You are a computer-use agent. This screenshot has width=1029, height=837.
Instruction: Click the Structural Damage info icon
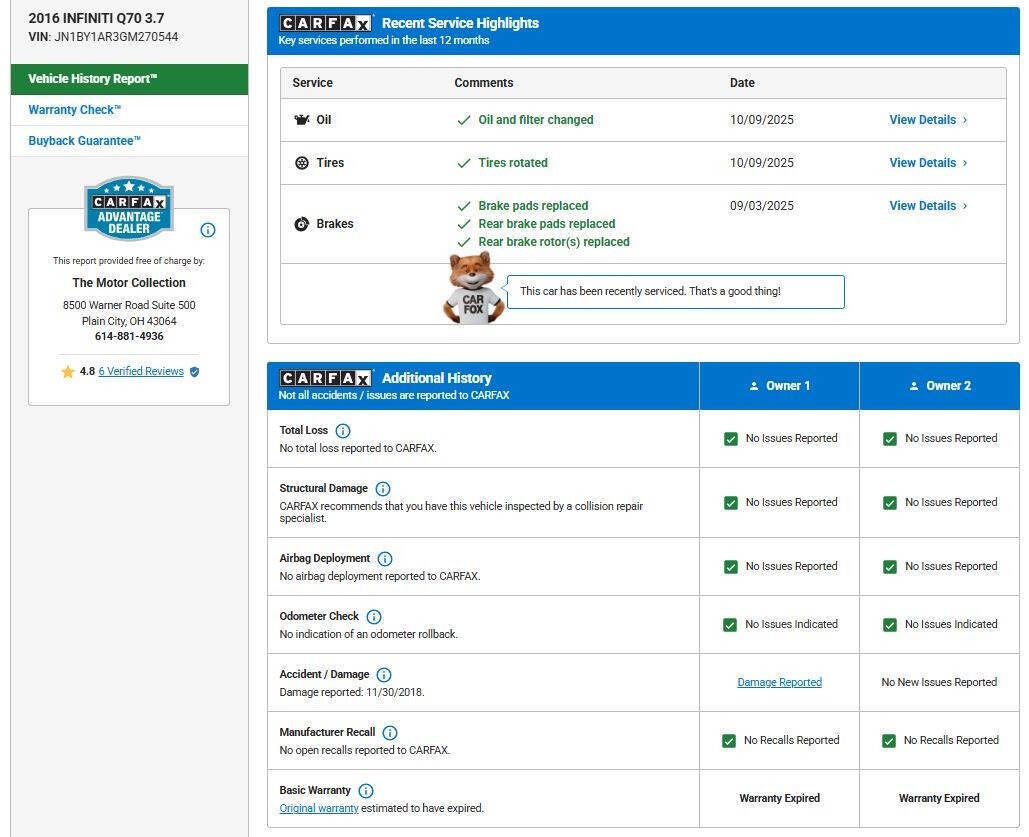(383, 489)
